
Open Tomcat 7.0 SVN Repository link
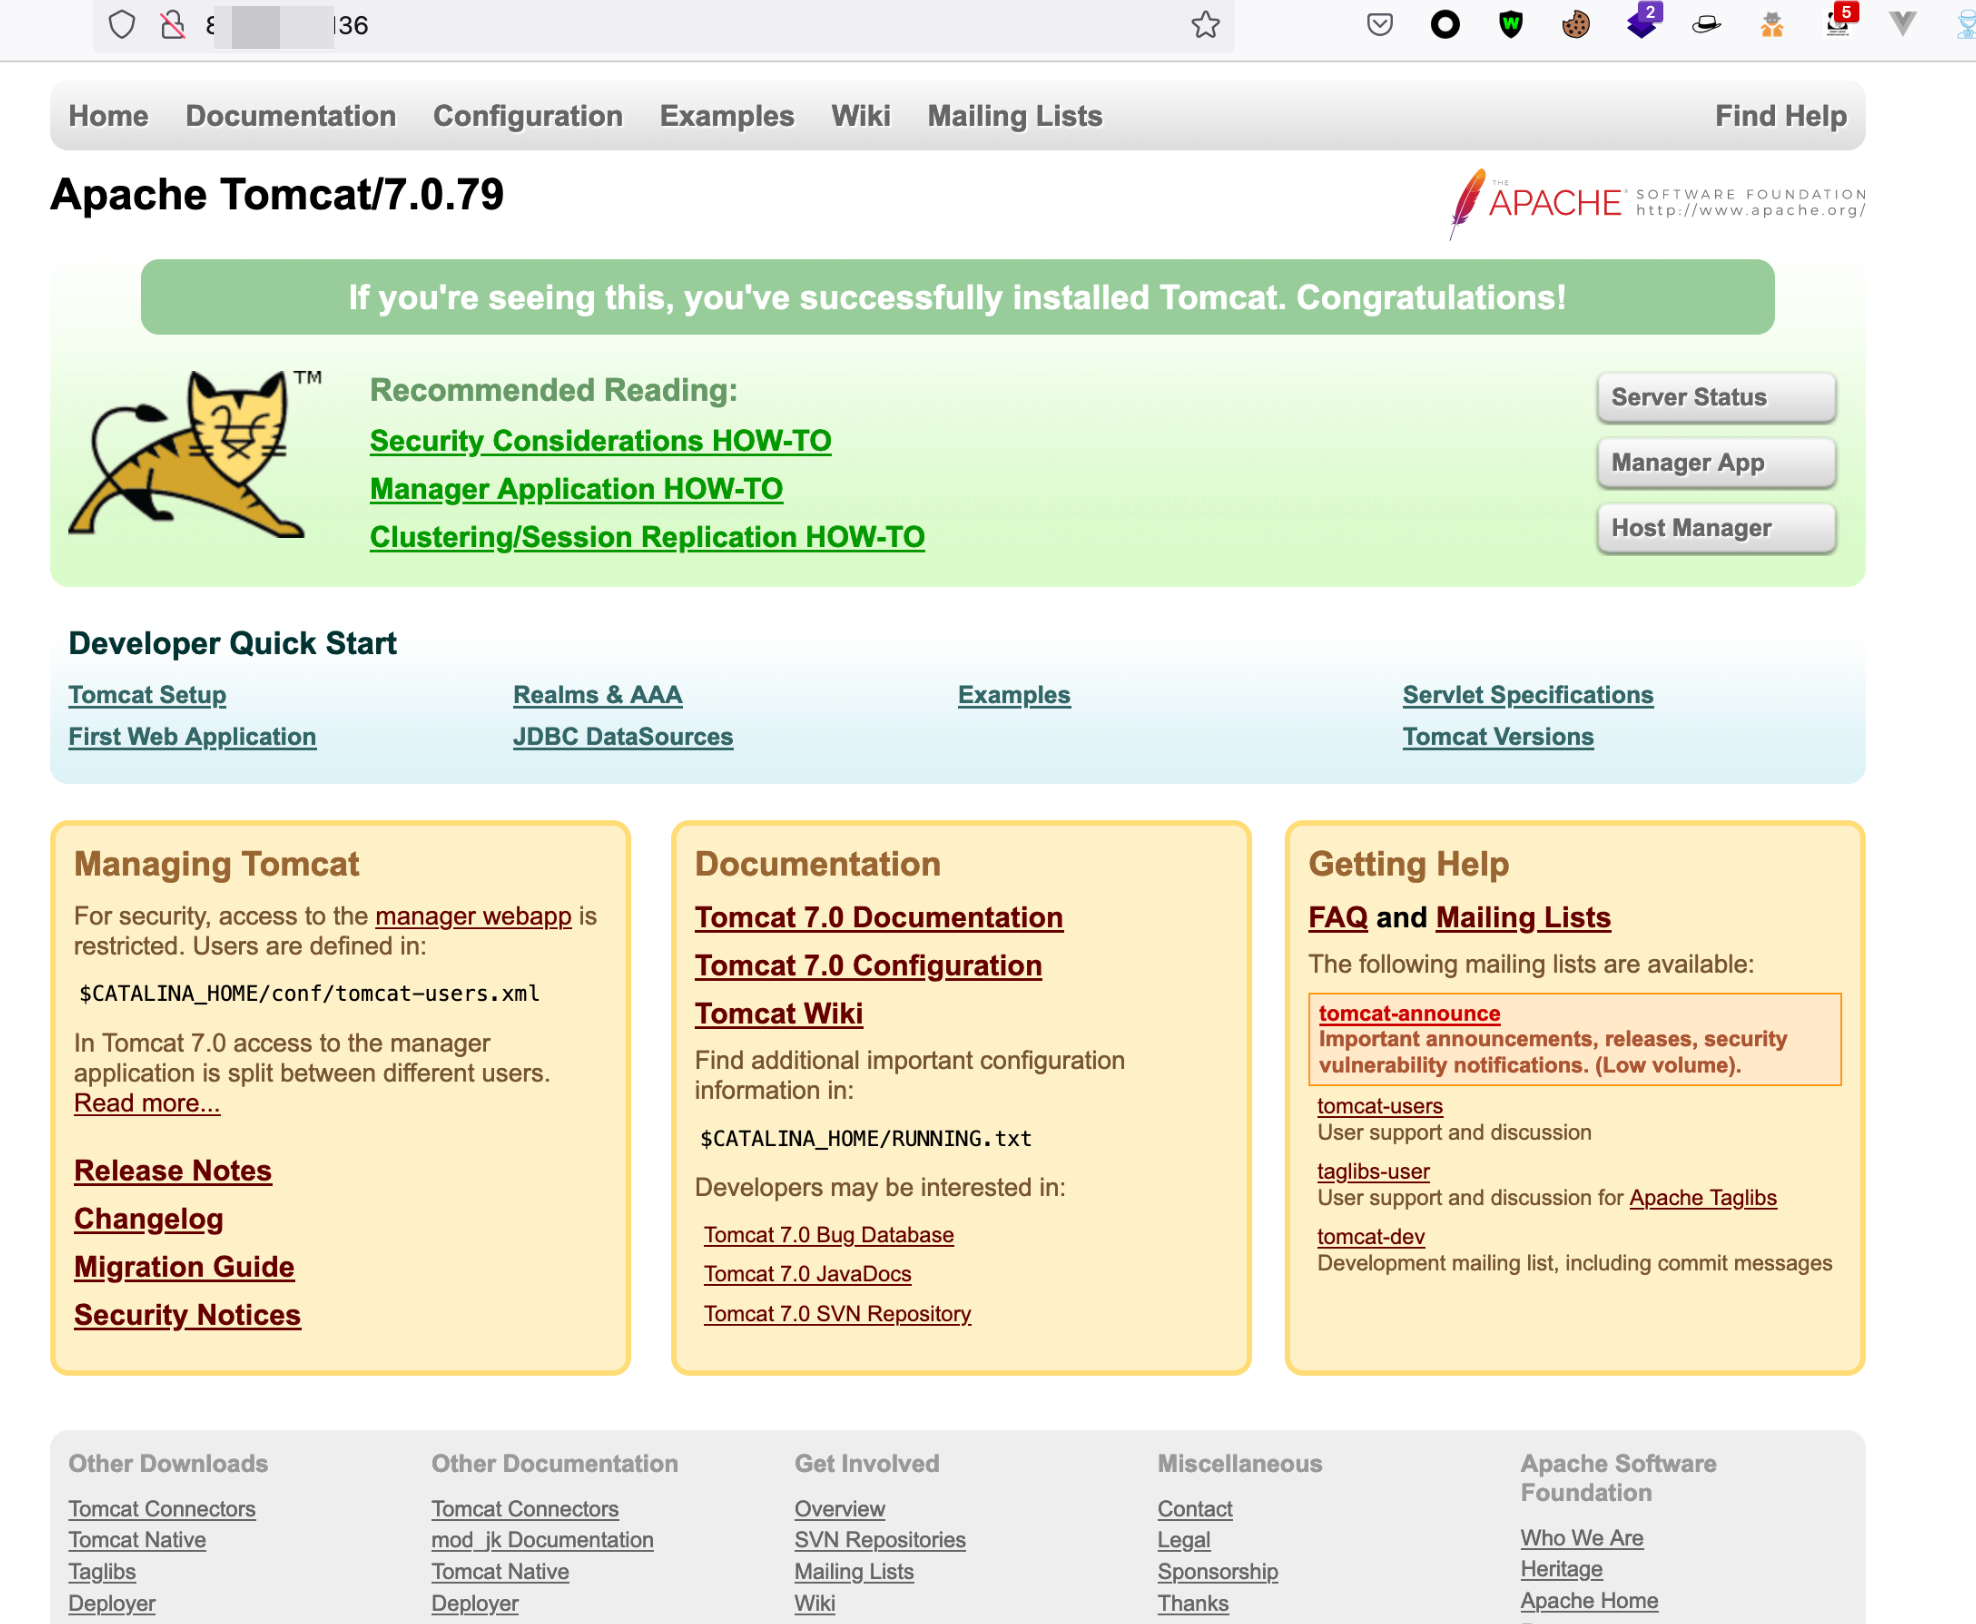pos(838,1314)
